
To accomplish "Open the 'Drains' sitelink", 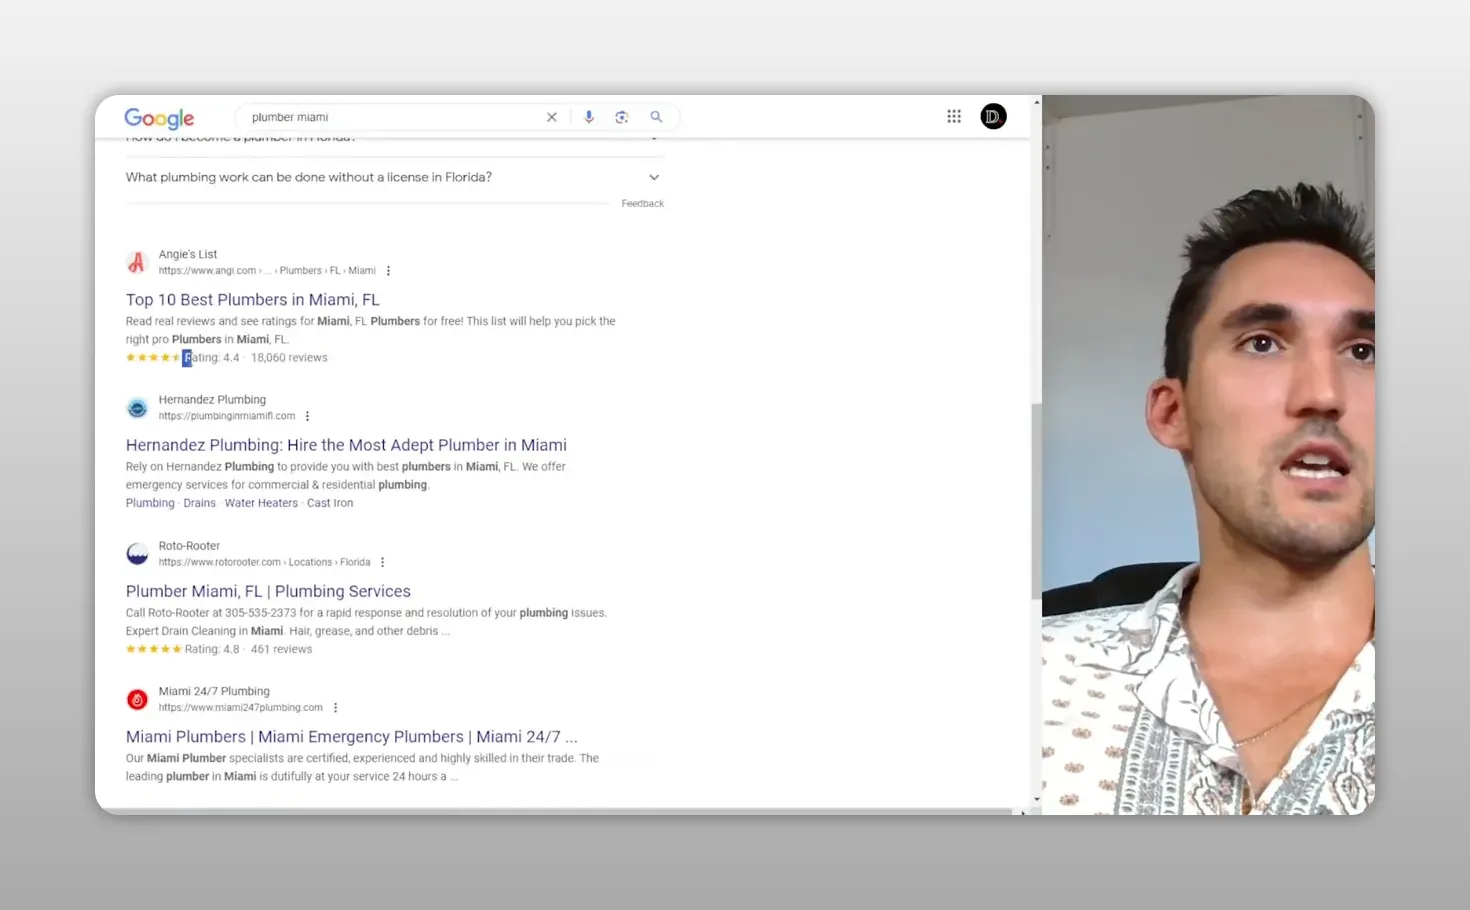I will pyautogui.click(x=199, y=503).
